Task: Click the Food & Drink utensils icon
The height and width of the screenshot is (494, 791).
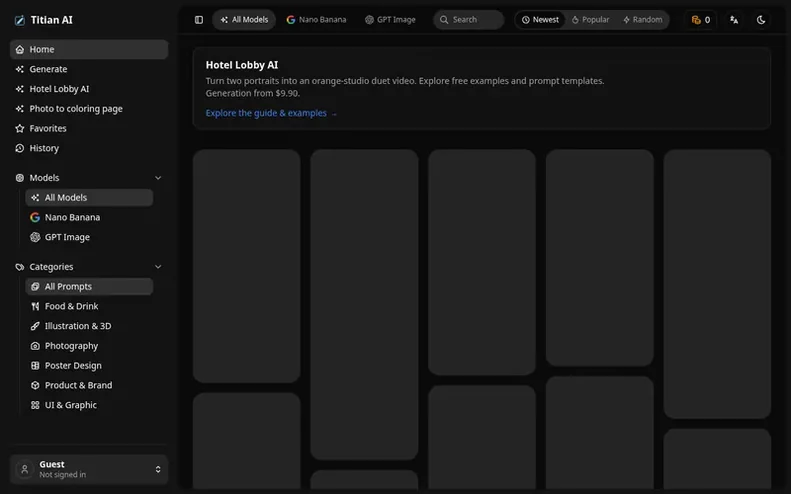Action: [x=35, y=306]
